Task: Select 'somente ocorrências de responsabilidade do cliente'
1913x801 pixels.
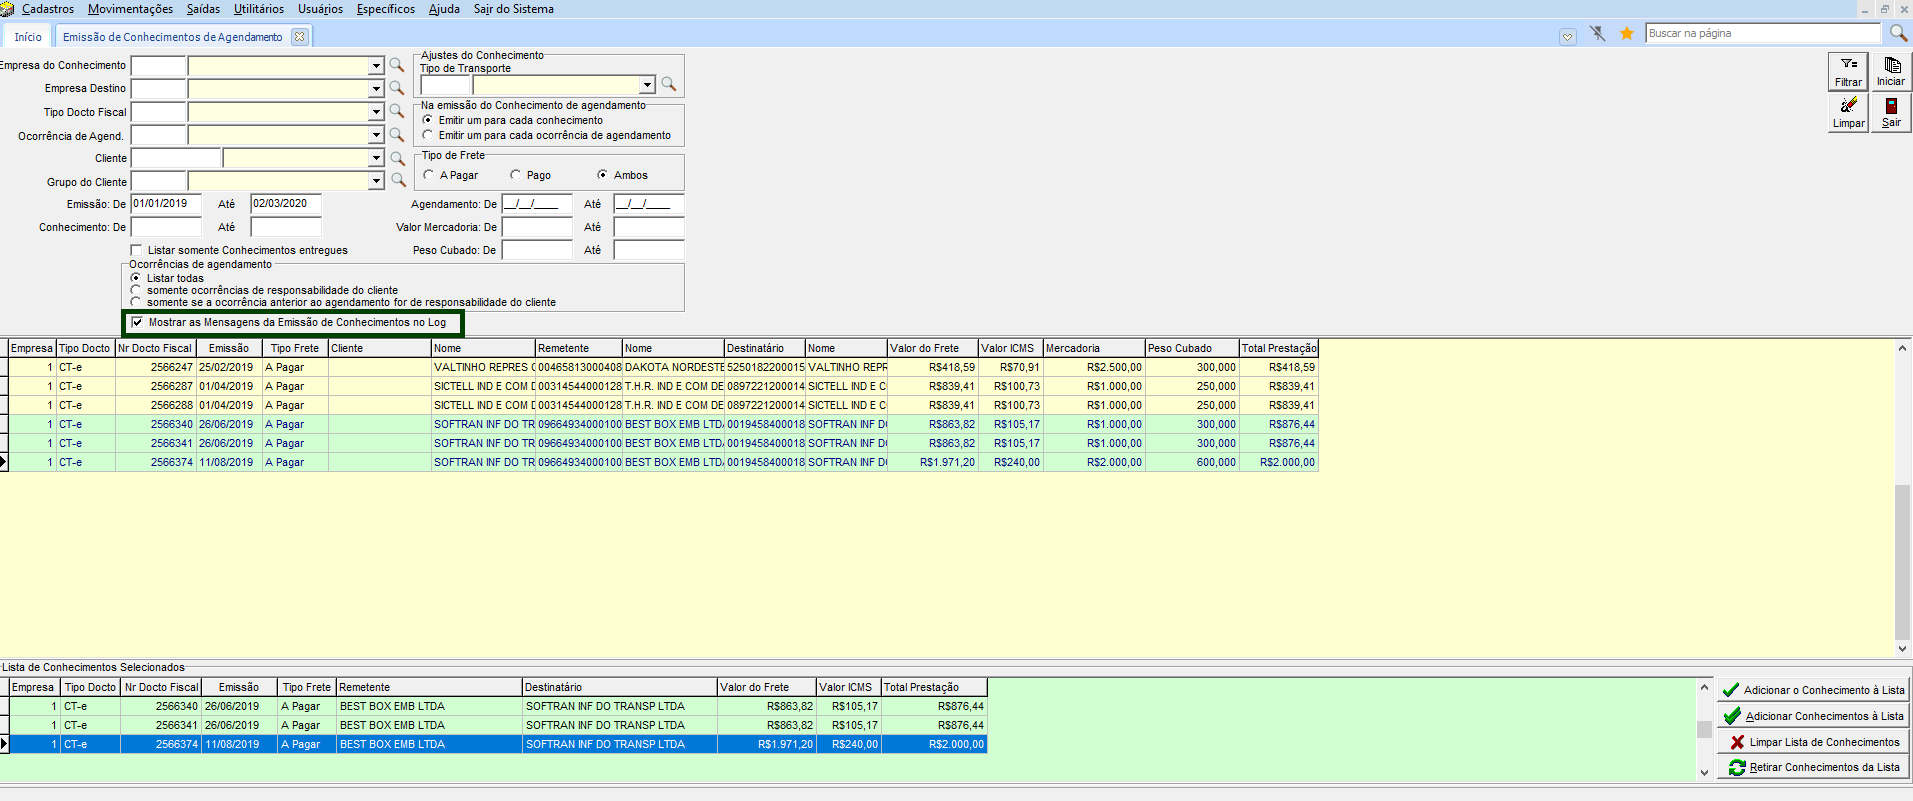Action: coord(136,290)
